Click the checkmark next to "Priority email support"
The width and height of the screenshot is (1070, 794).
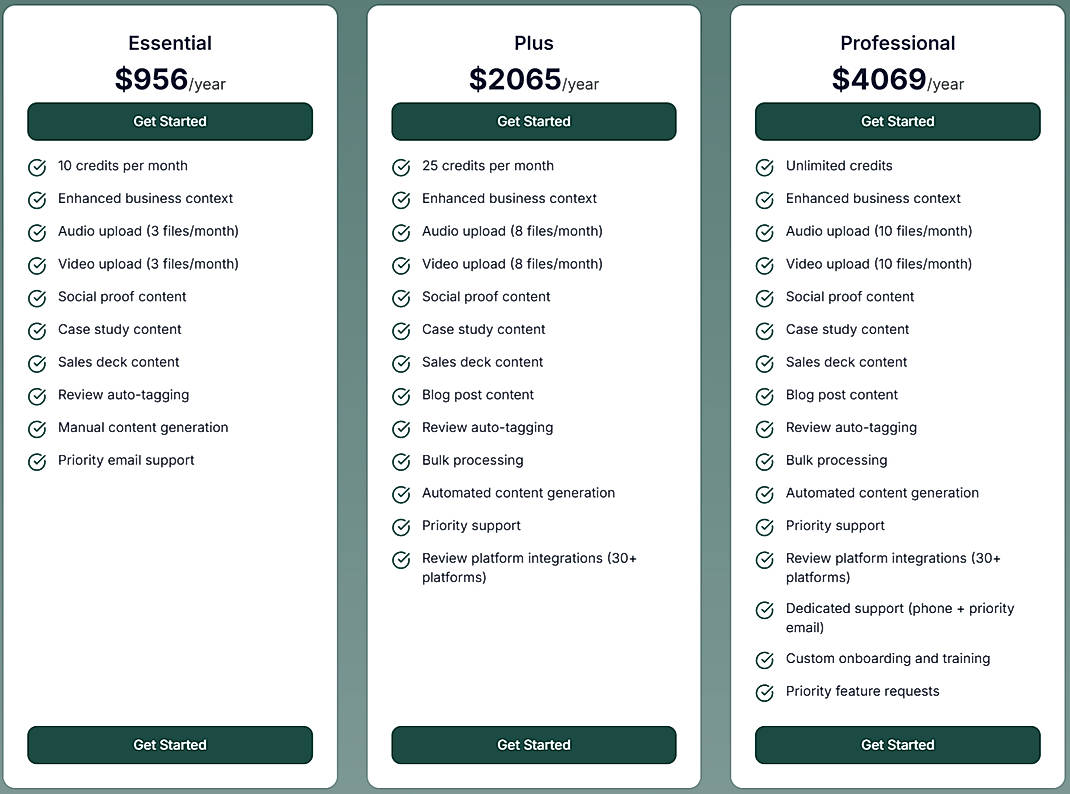(37, 461)
